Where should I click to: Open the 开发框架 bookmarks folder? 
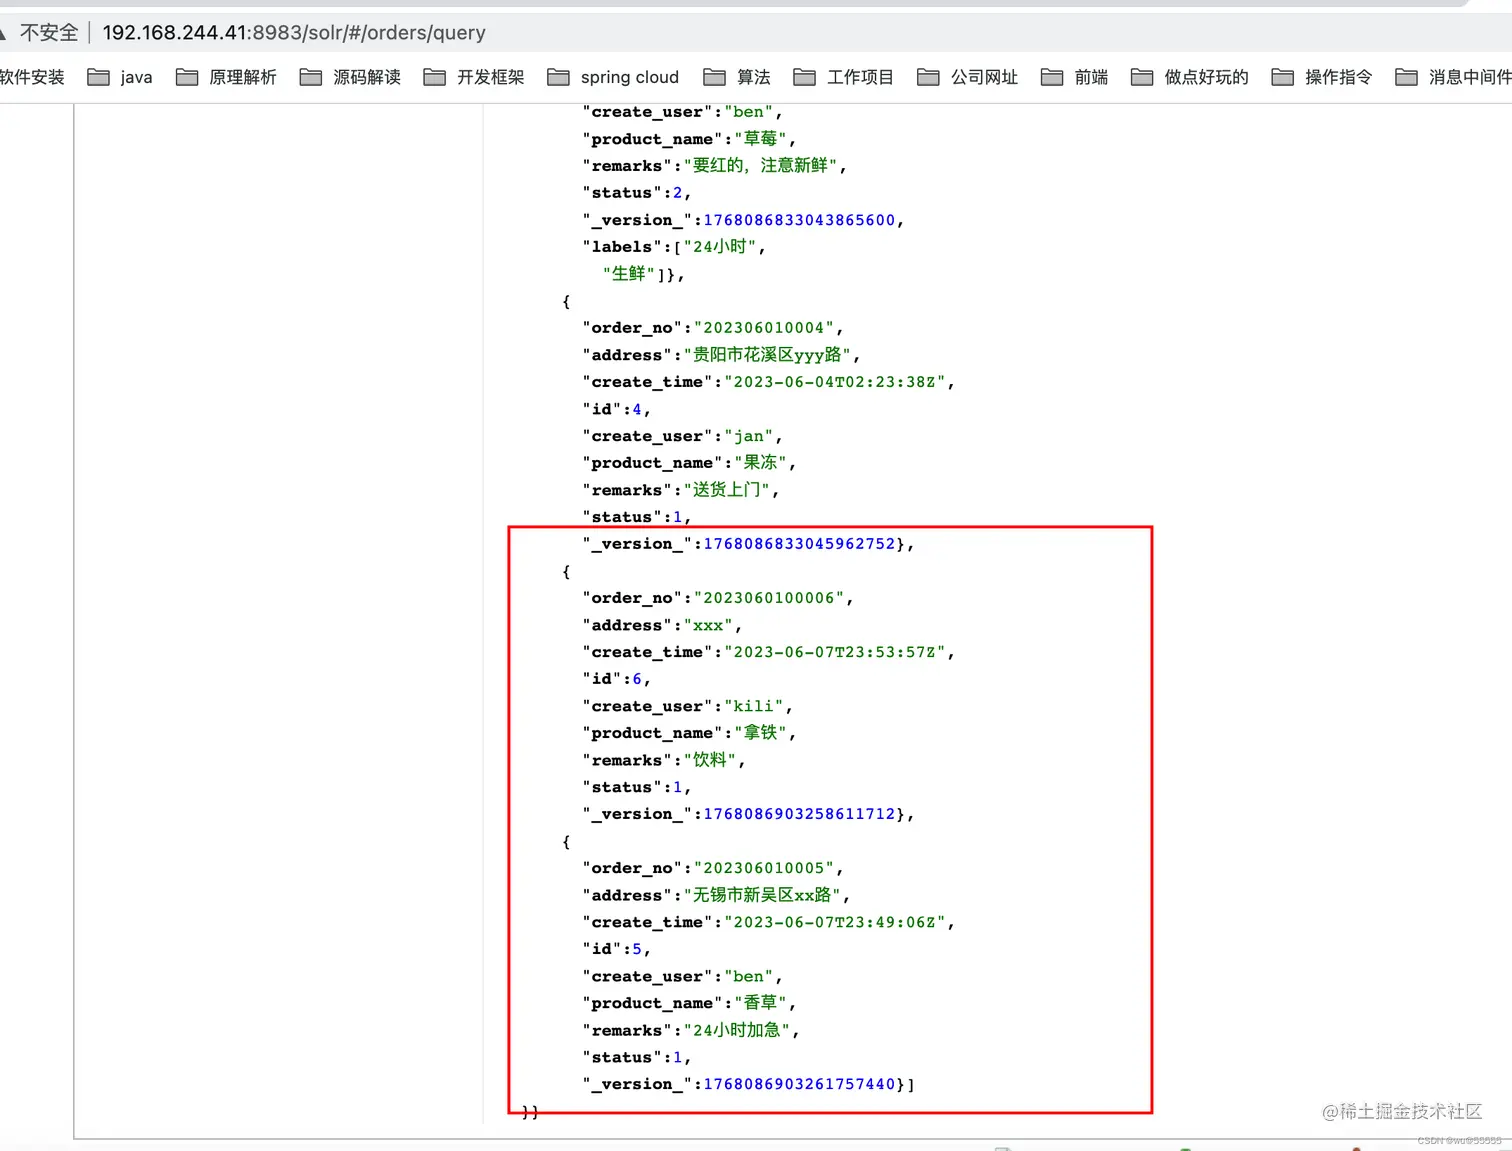[x=474, y=77]
